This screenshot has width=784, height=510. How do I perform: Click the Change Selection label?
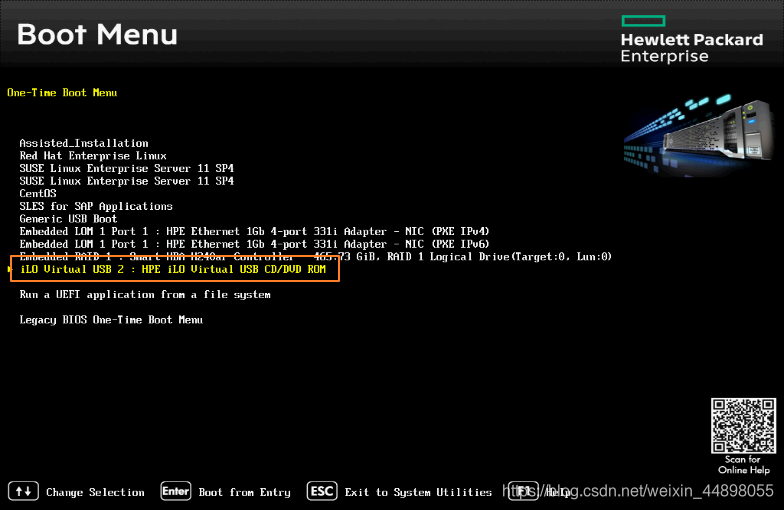(x=95, y=492)
